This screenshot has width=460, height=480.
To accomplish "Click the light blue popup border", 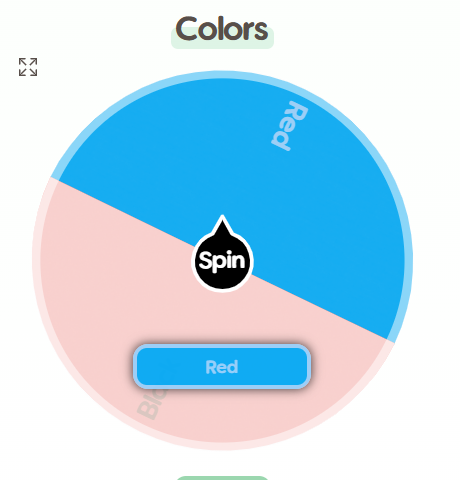I will [222, 347].
